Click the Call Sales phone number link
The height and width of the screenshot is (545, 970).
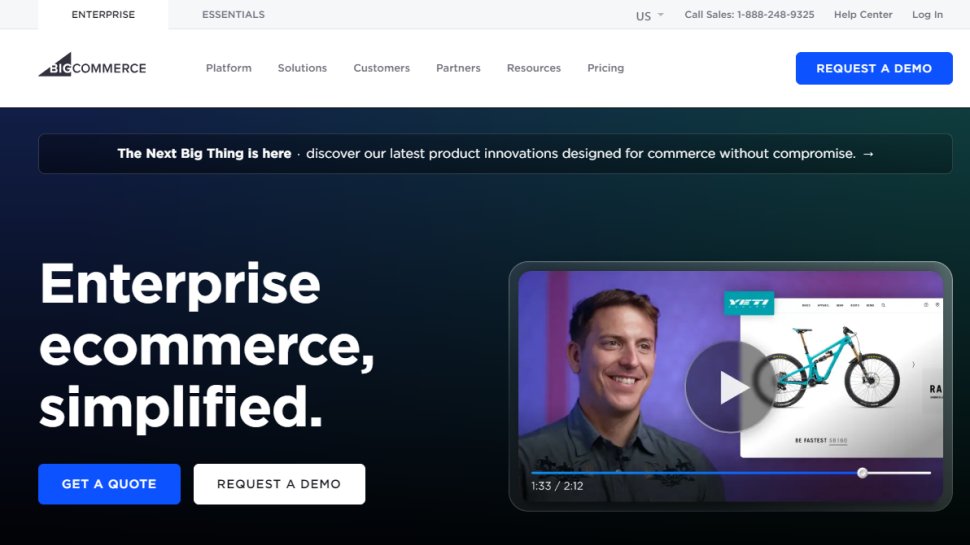click(x=749, y=15)
